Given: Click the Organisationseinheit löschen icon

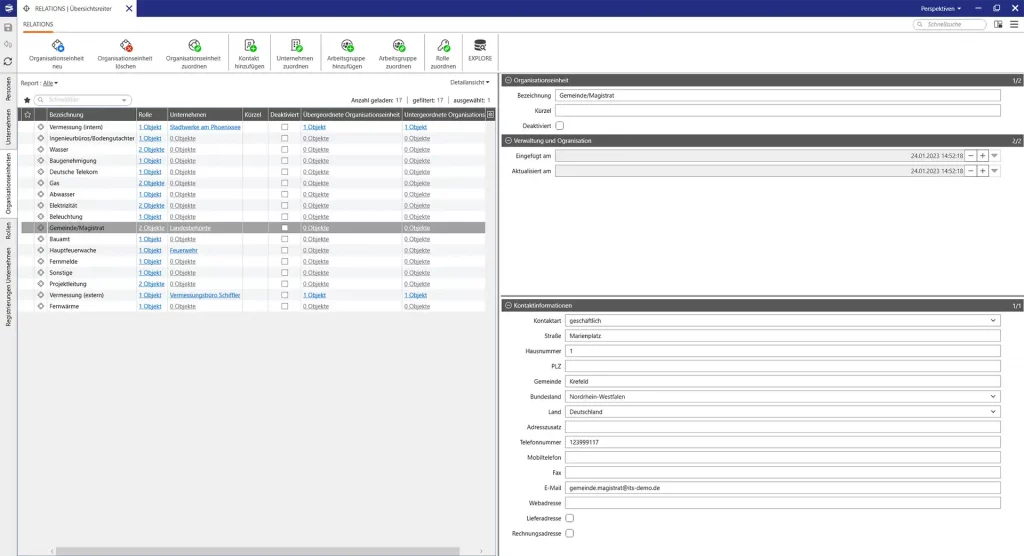Looking at the screenshot, I should tap(125, 46).
